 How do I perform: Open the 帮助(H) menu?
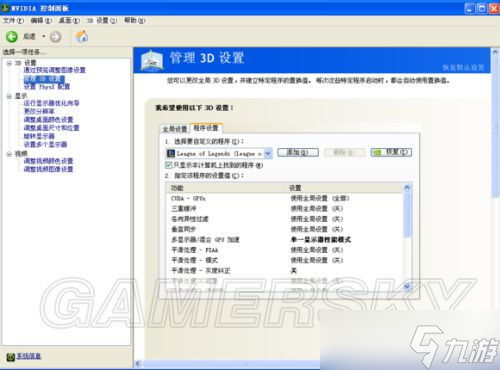pyautogui.click(x=135, y=21)
